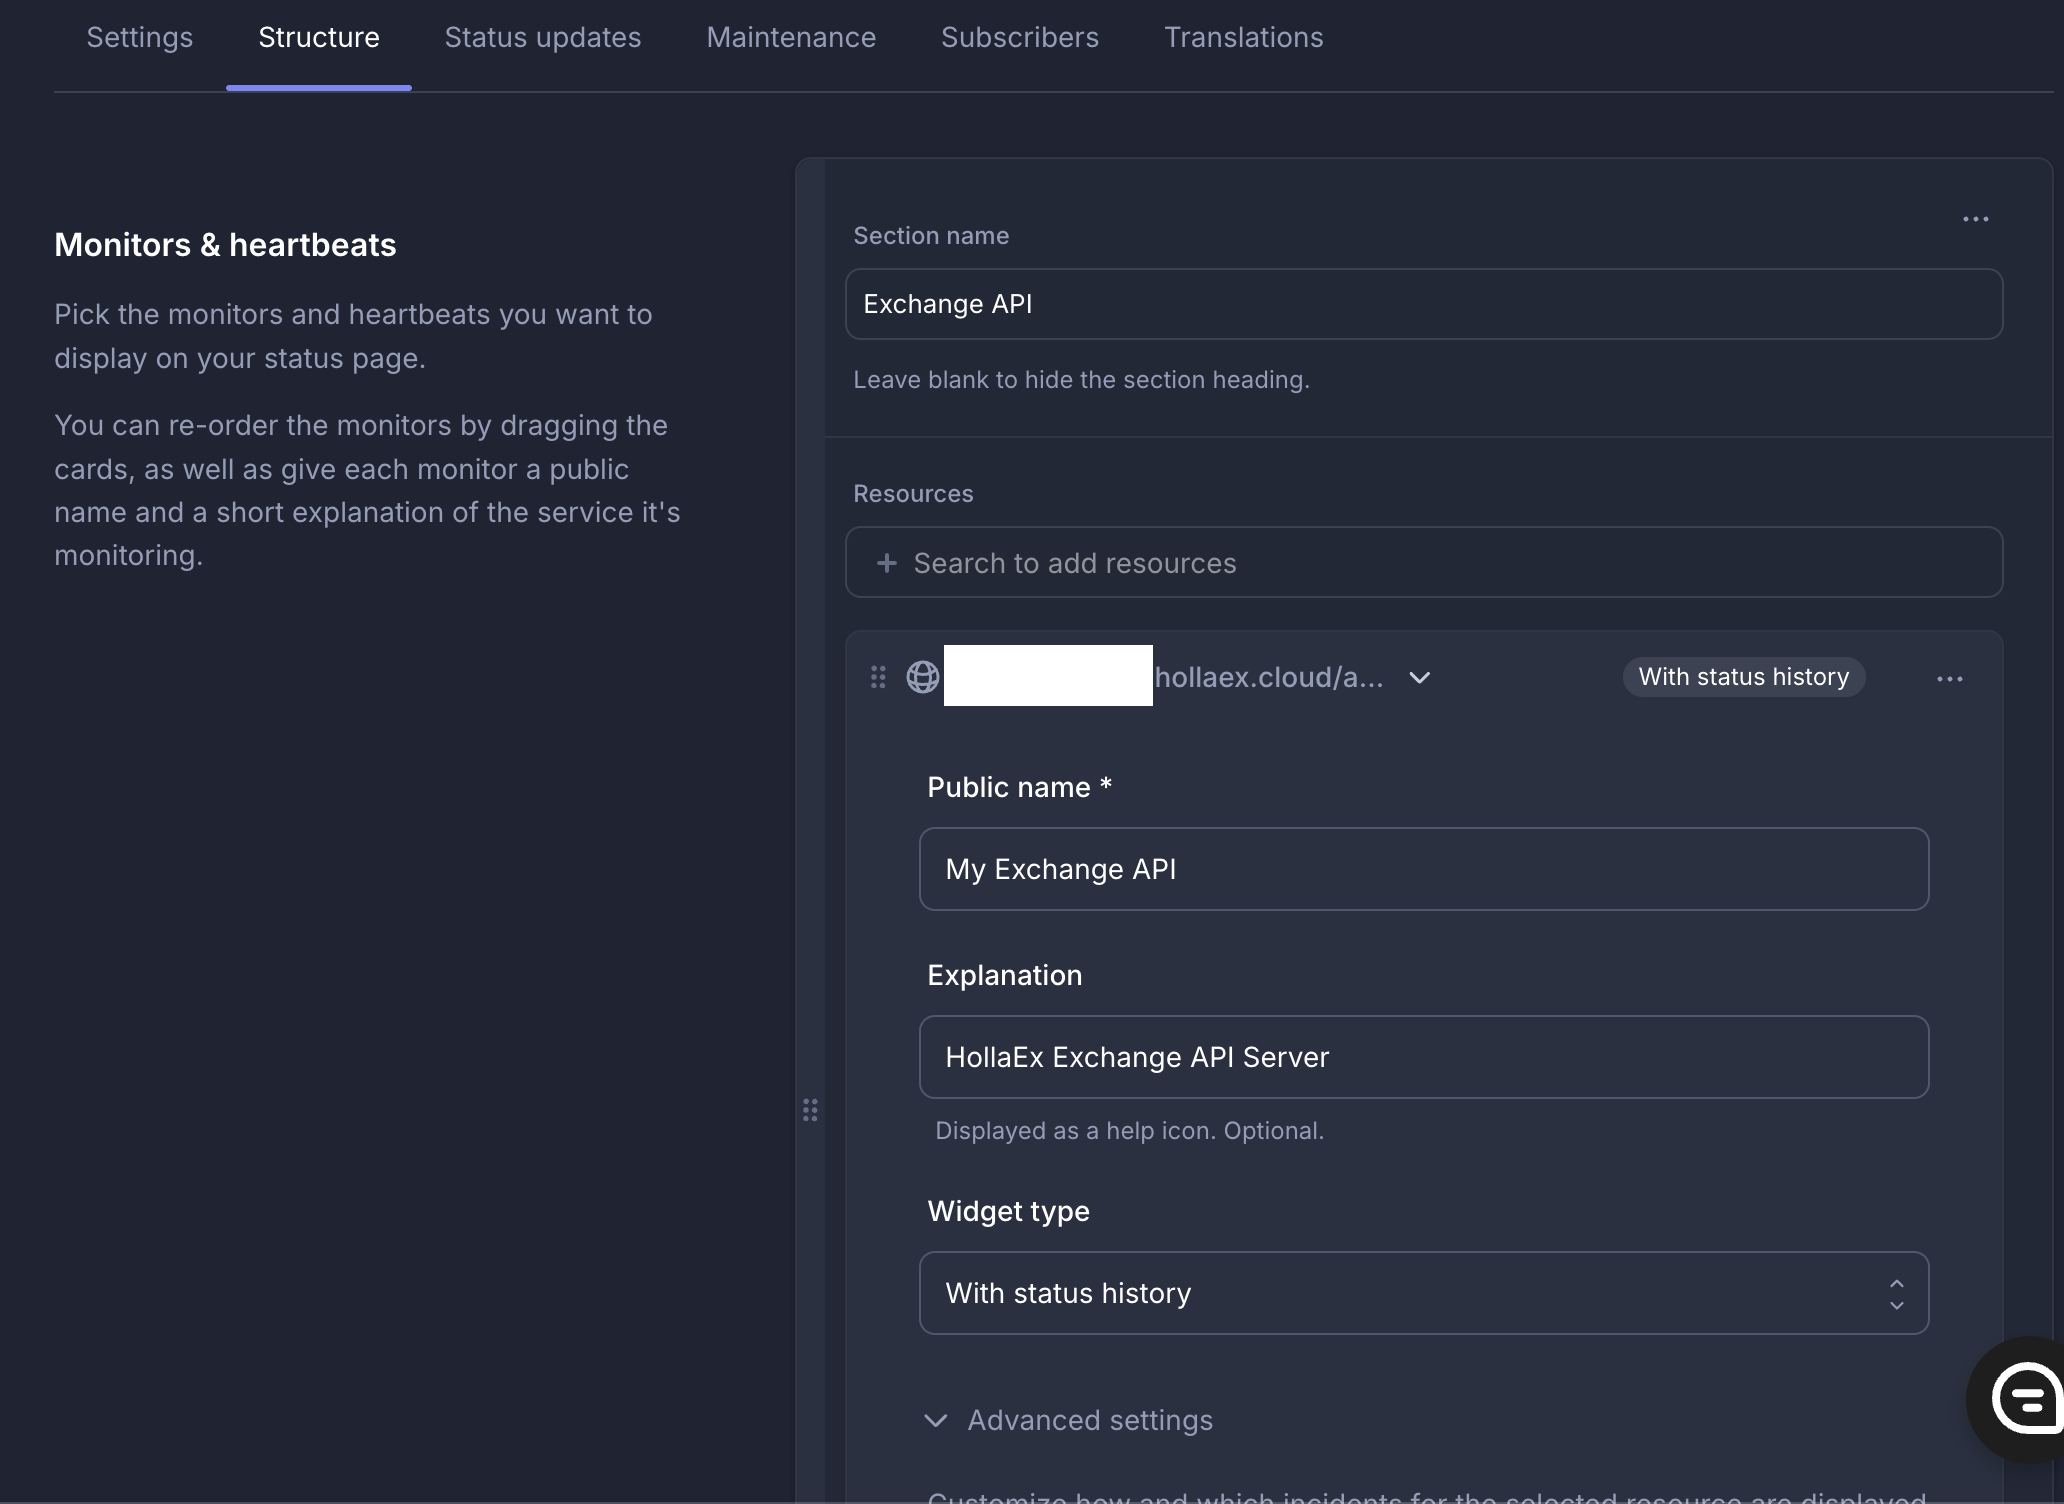Click the With status history badge

tap(1743, 677)
